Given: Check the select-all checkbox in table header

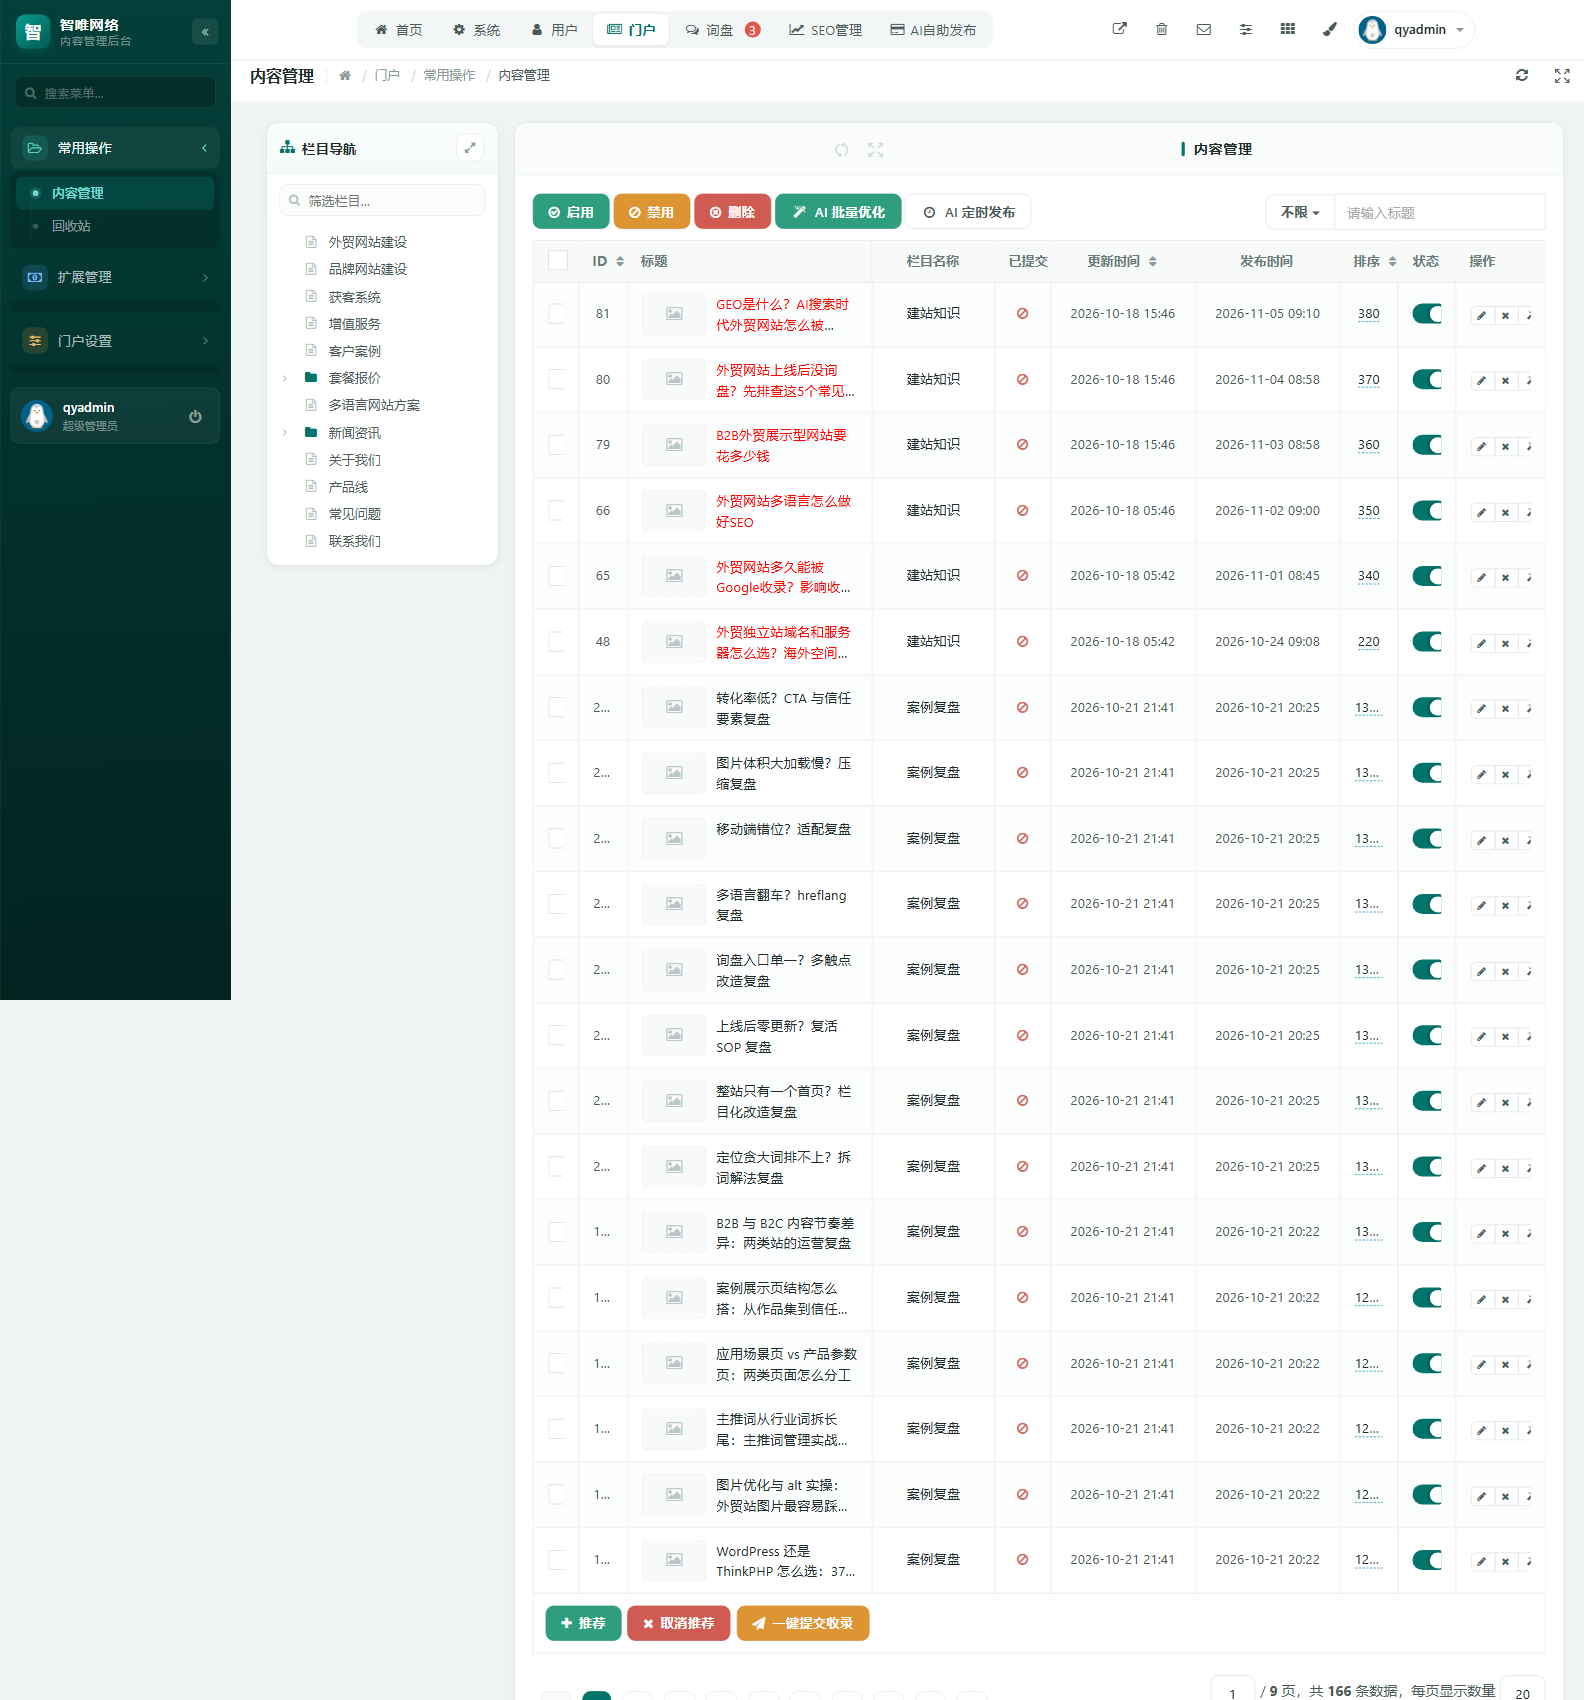Looking at the screenshot, I should click(x=558, y=261).
